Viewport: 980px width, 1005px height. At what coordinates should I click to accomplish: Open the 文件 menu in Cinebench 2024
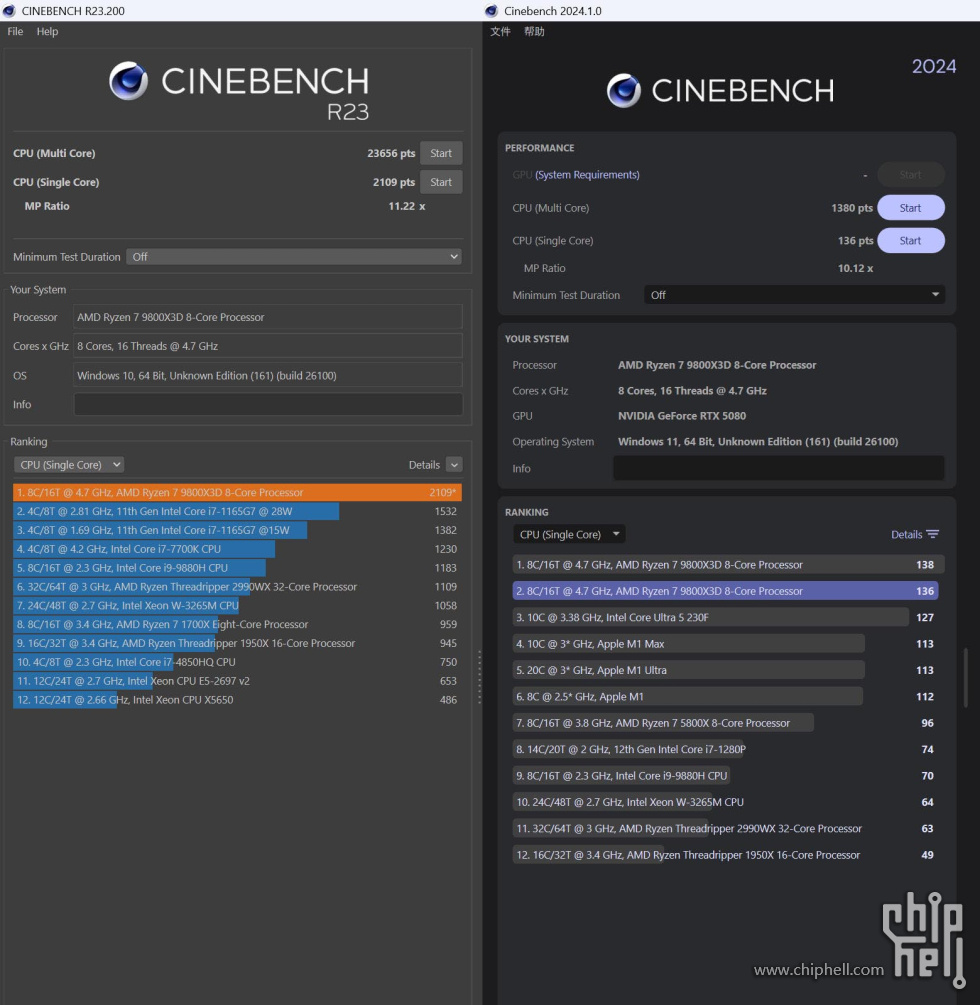500,32
